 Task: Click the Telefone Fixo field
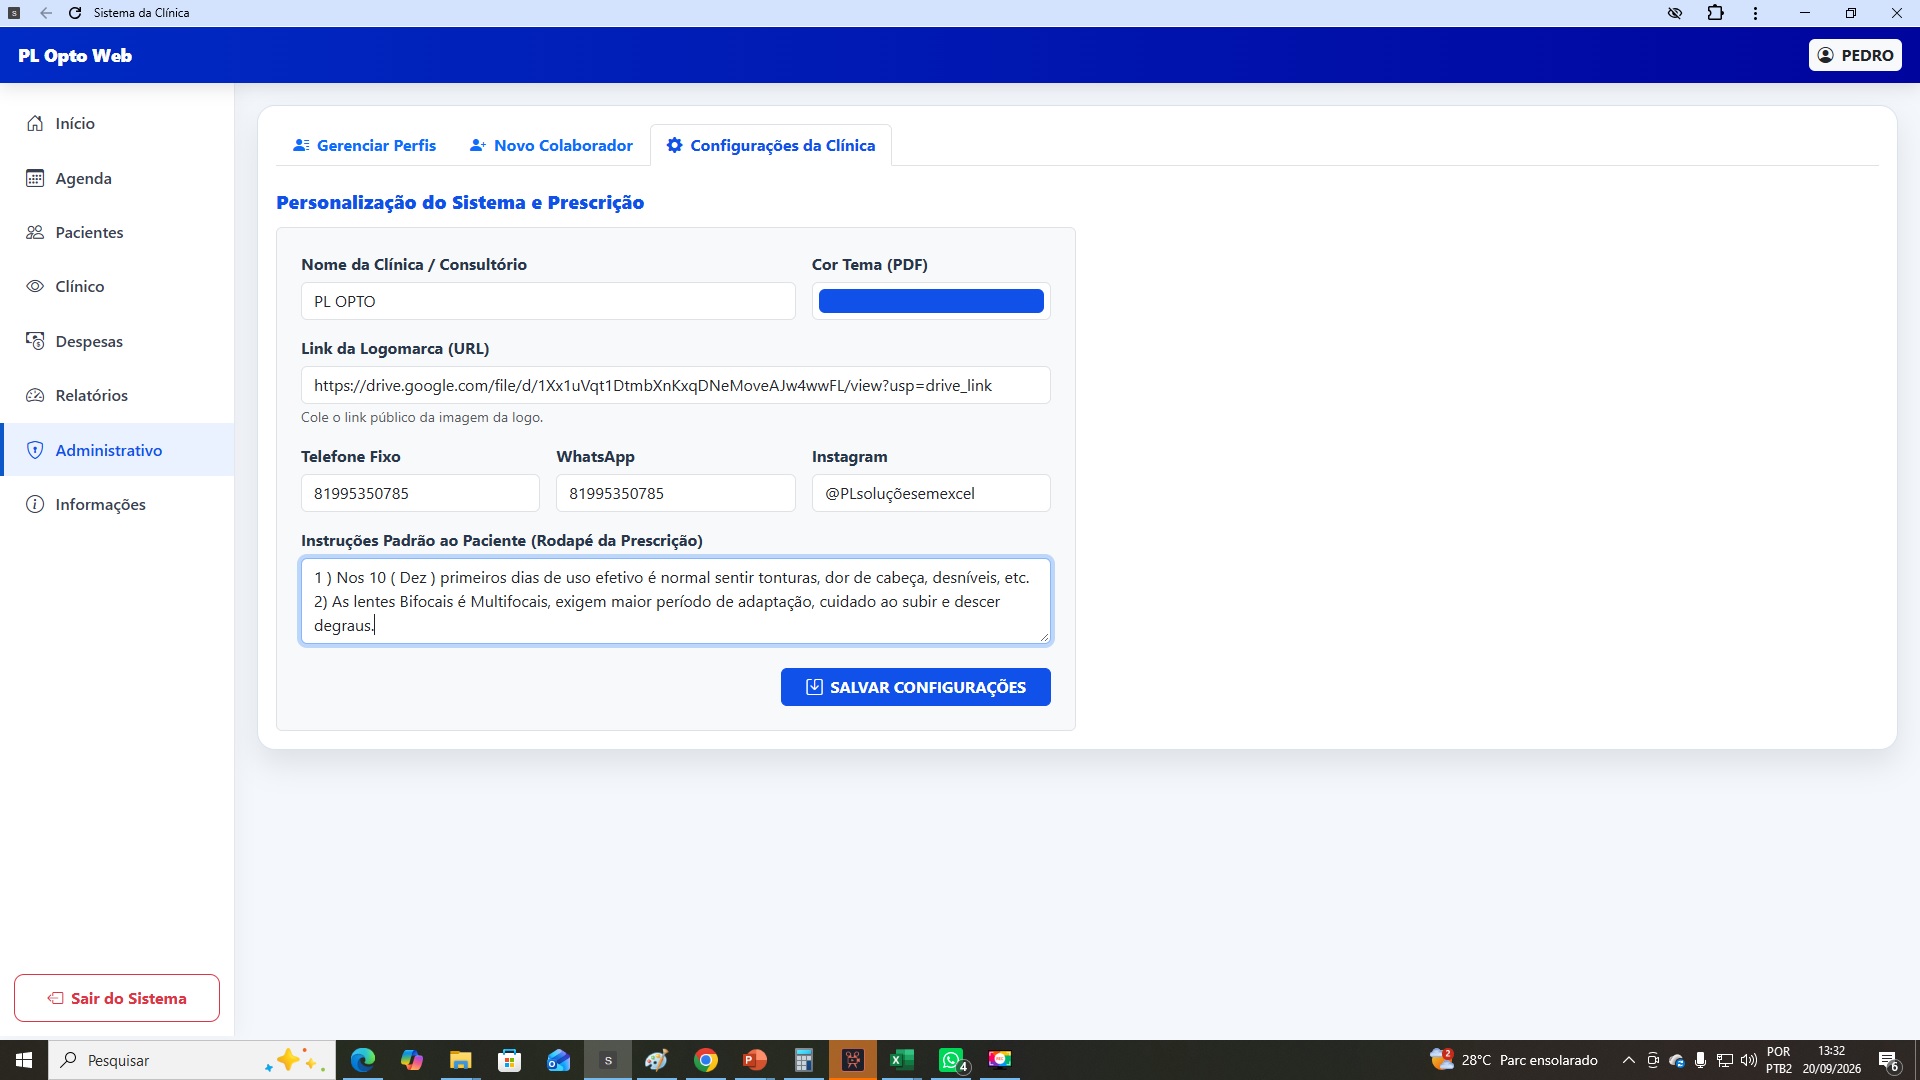pyautogui.click(x=420, y=493)
